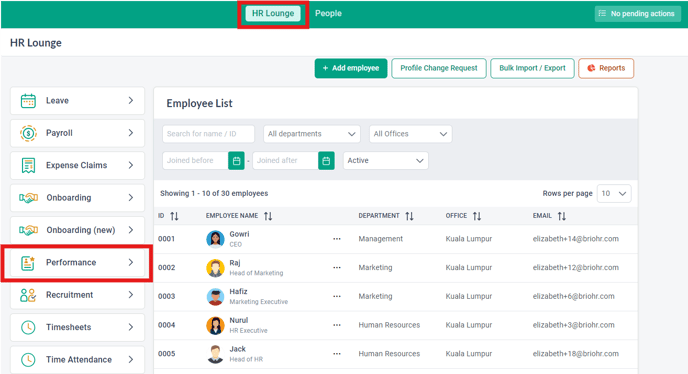Click the Payroll dollar coin icon
This screenshot has height=374, width=688.
pos(28,133)
